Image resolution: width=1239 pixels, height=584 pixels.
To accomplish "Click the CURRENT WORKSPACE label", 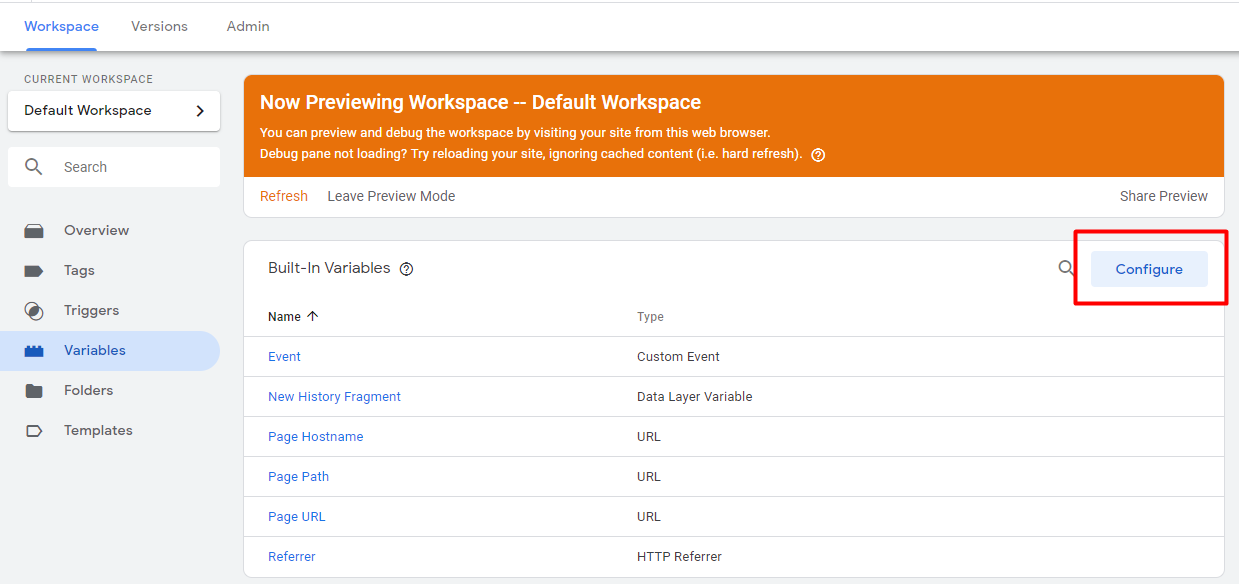I will tap(89, 79).
